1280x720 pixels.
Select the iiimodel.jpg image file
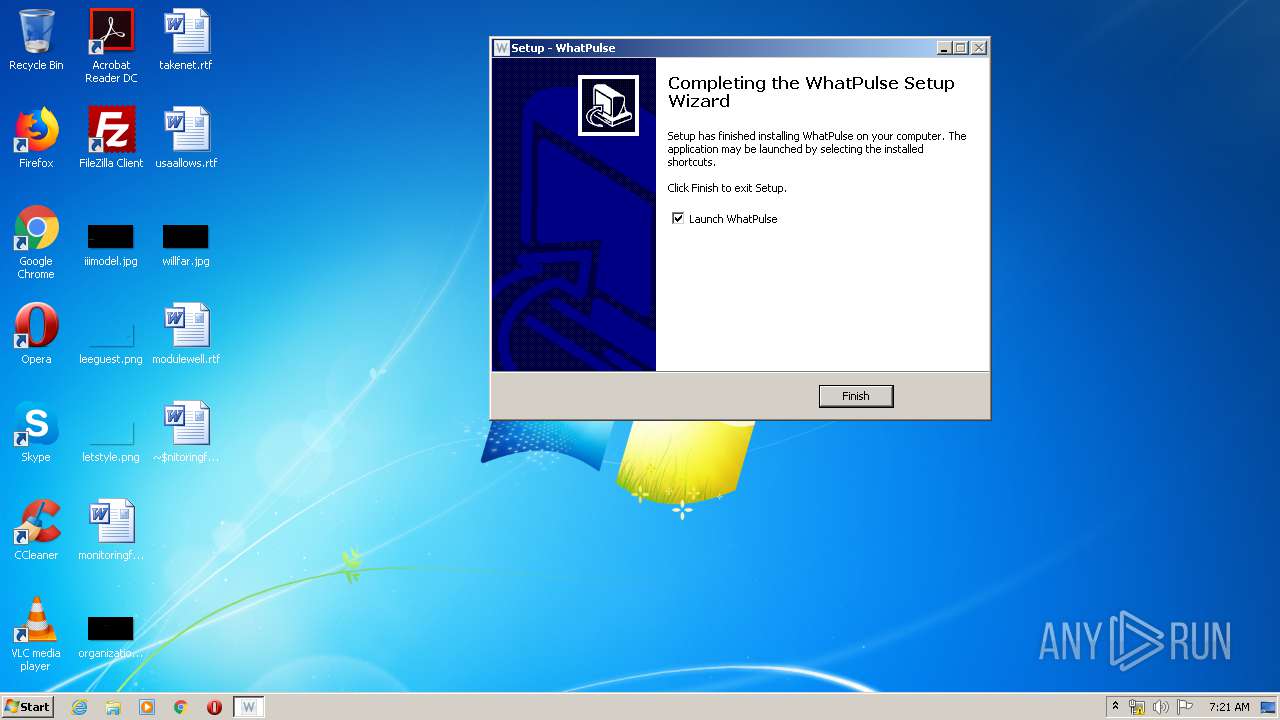point(111,245)
